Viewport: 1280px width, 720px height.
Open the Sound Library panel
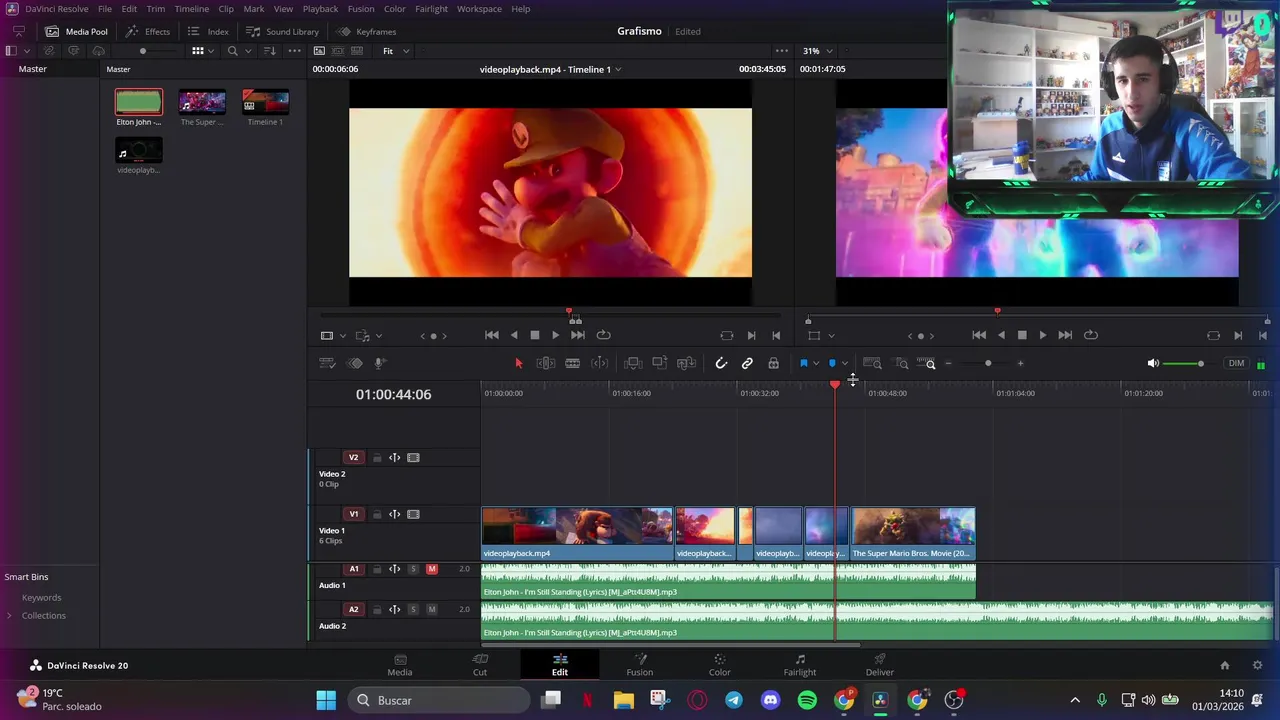282,31
